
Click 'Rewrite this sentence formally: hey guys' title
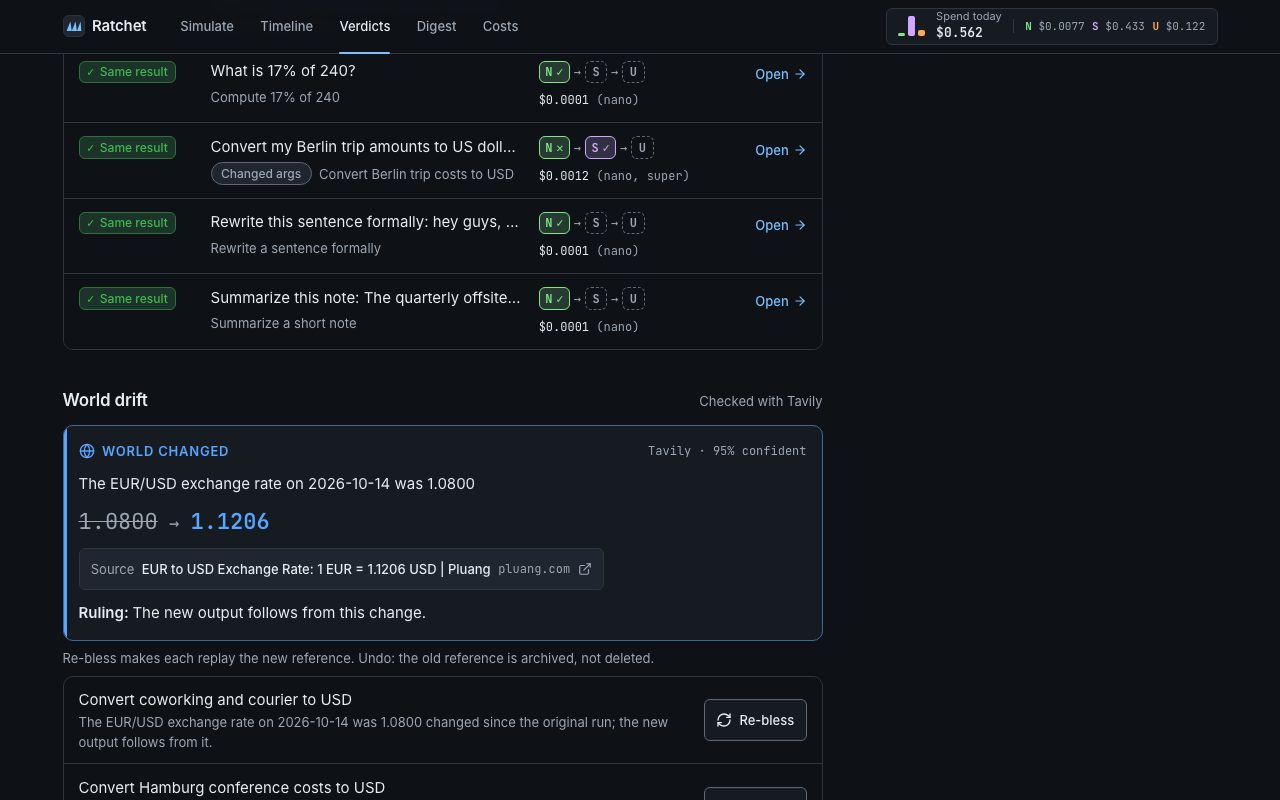pos(365,222)
